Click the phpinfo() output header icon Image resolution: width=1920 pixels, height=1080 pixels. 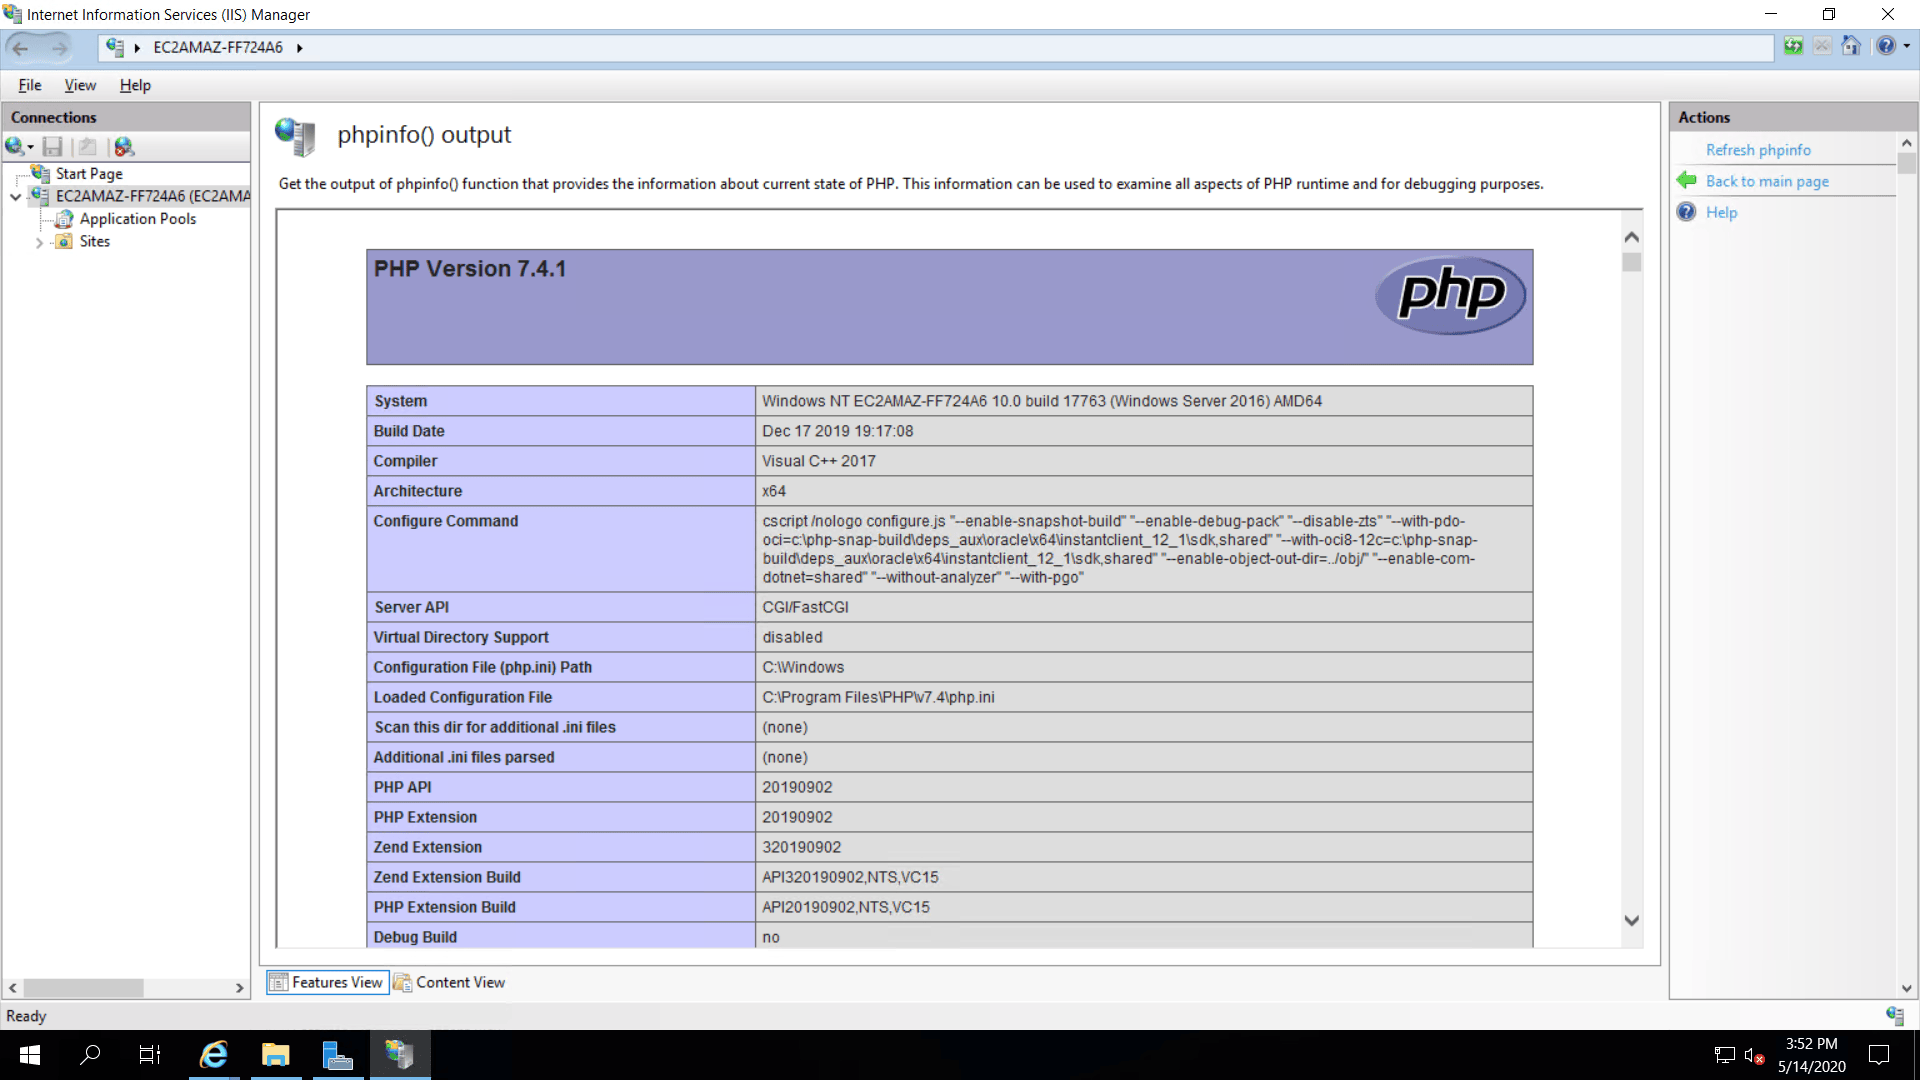296,137
